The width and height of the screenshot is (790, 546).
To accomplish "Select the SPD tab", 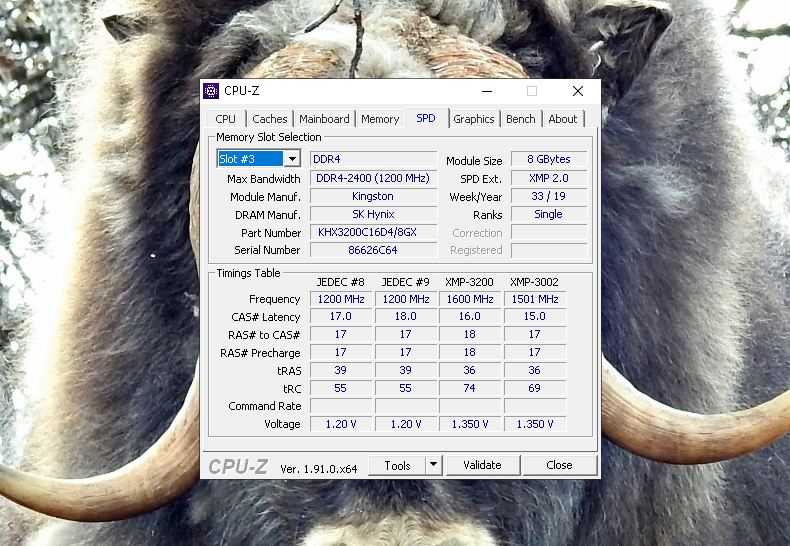I will pyautogui.click(x=426, y=118).
